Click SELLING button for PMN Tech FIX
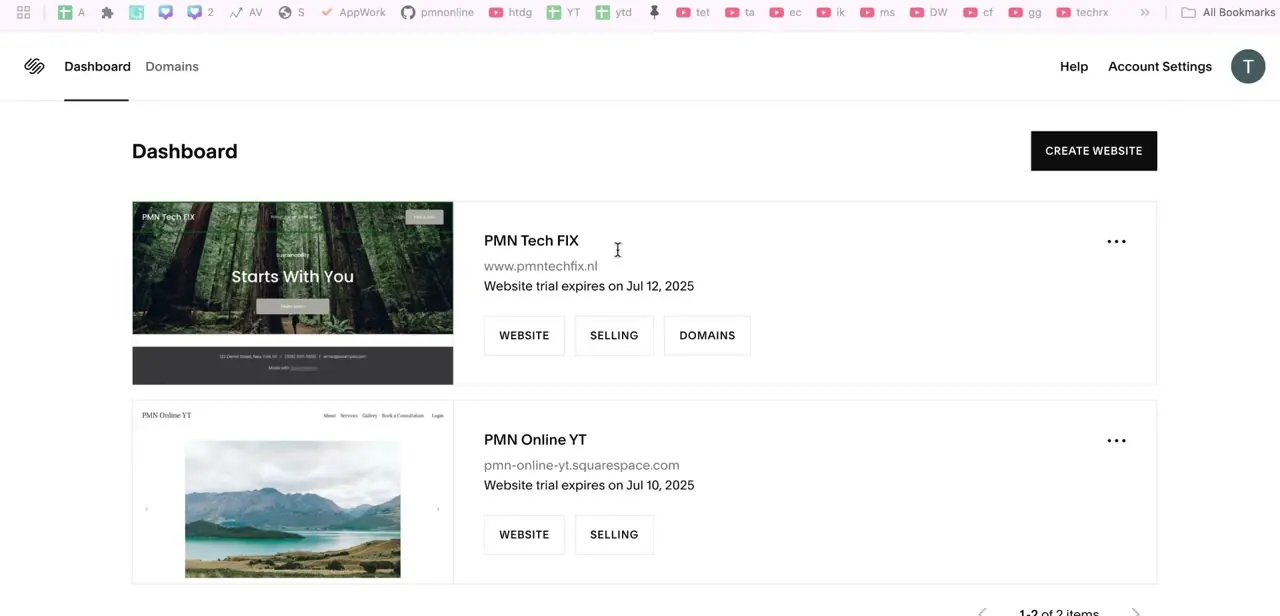 coord(614,335)
